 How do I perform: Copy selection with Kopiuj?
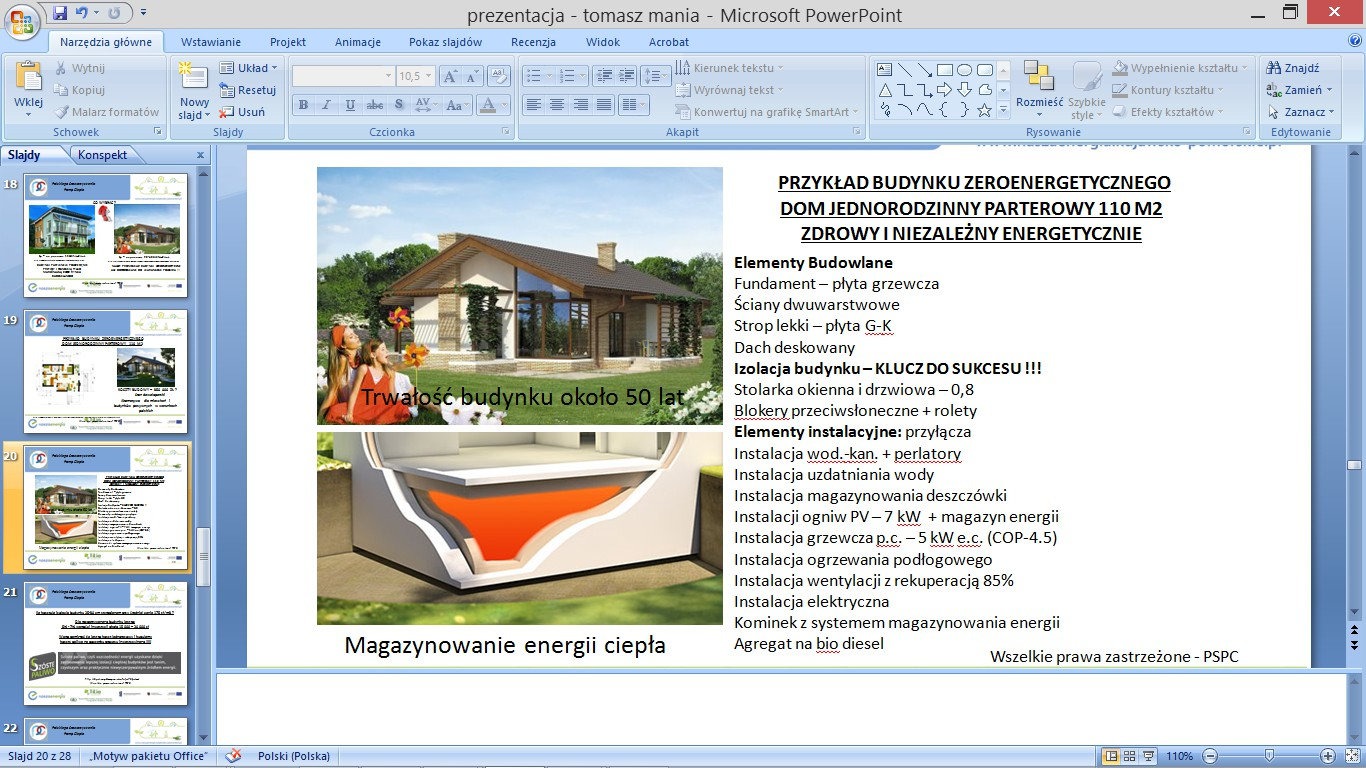pos(79,90)
